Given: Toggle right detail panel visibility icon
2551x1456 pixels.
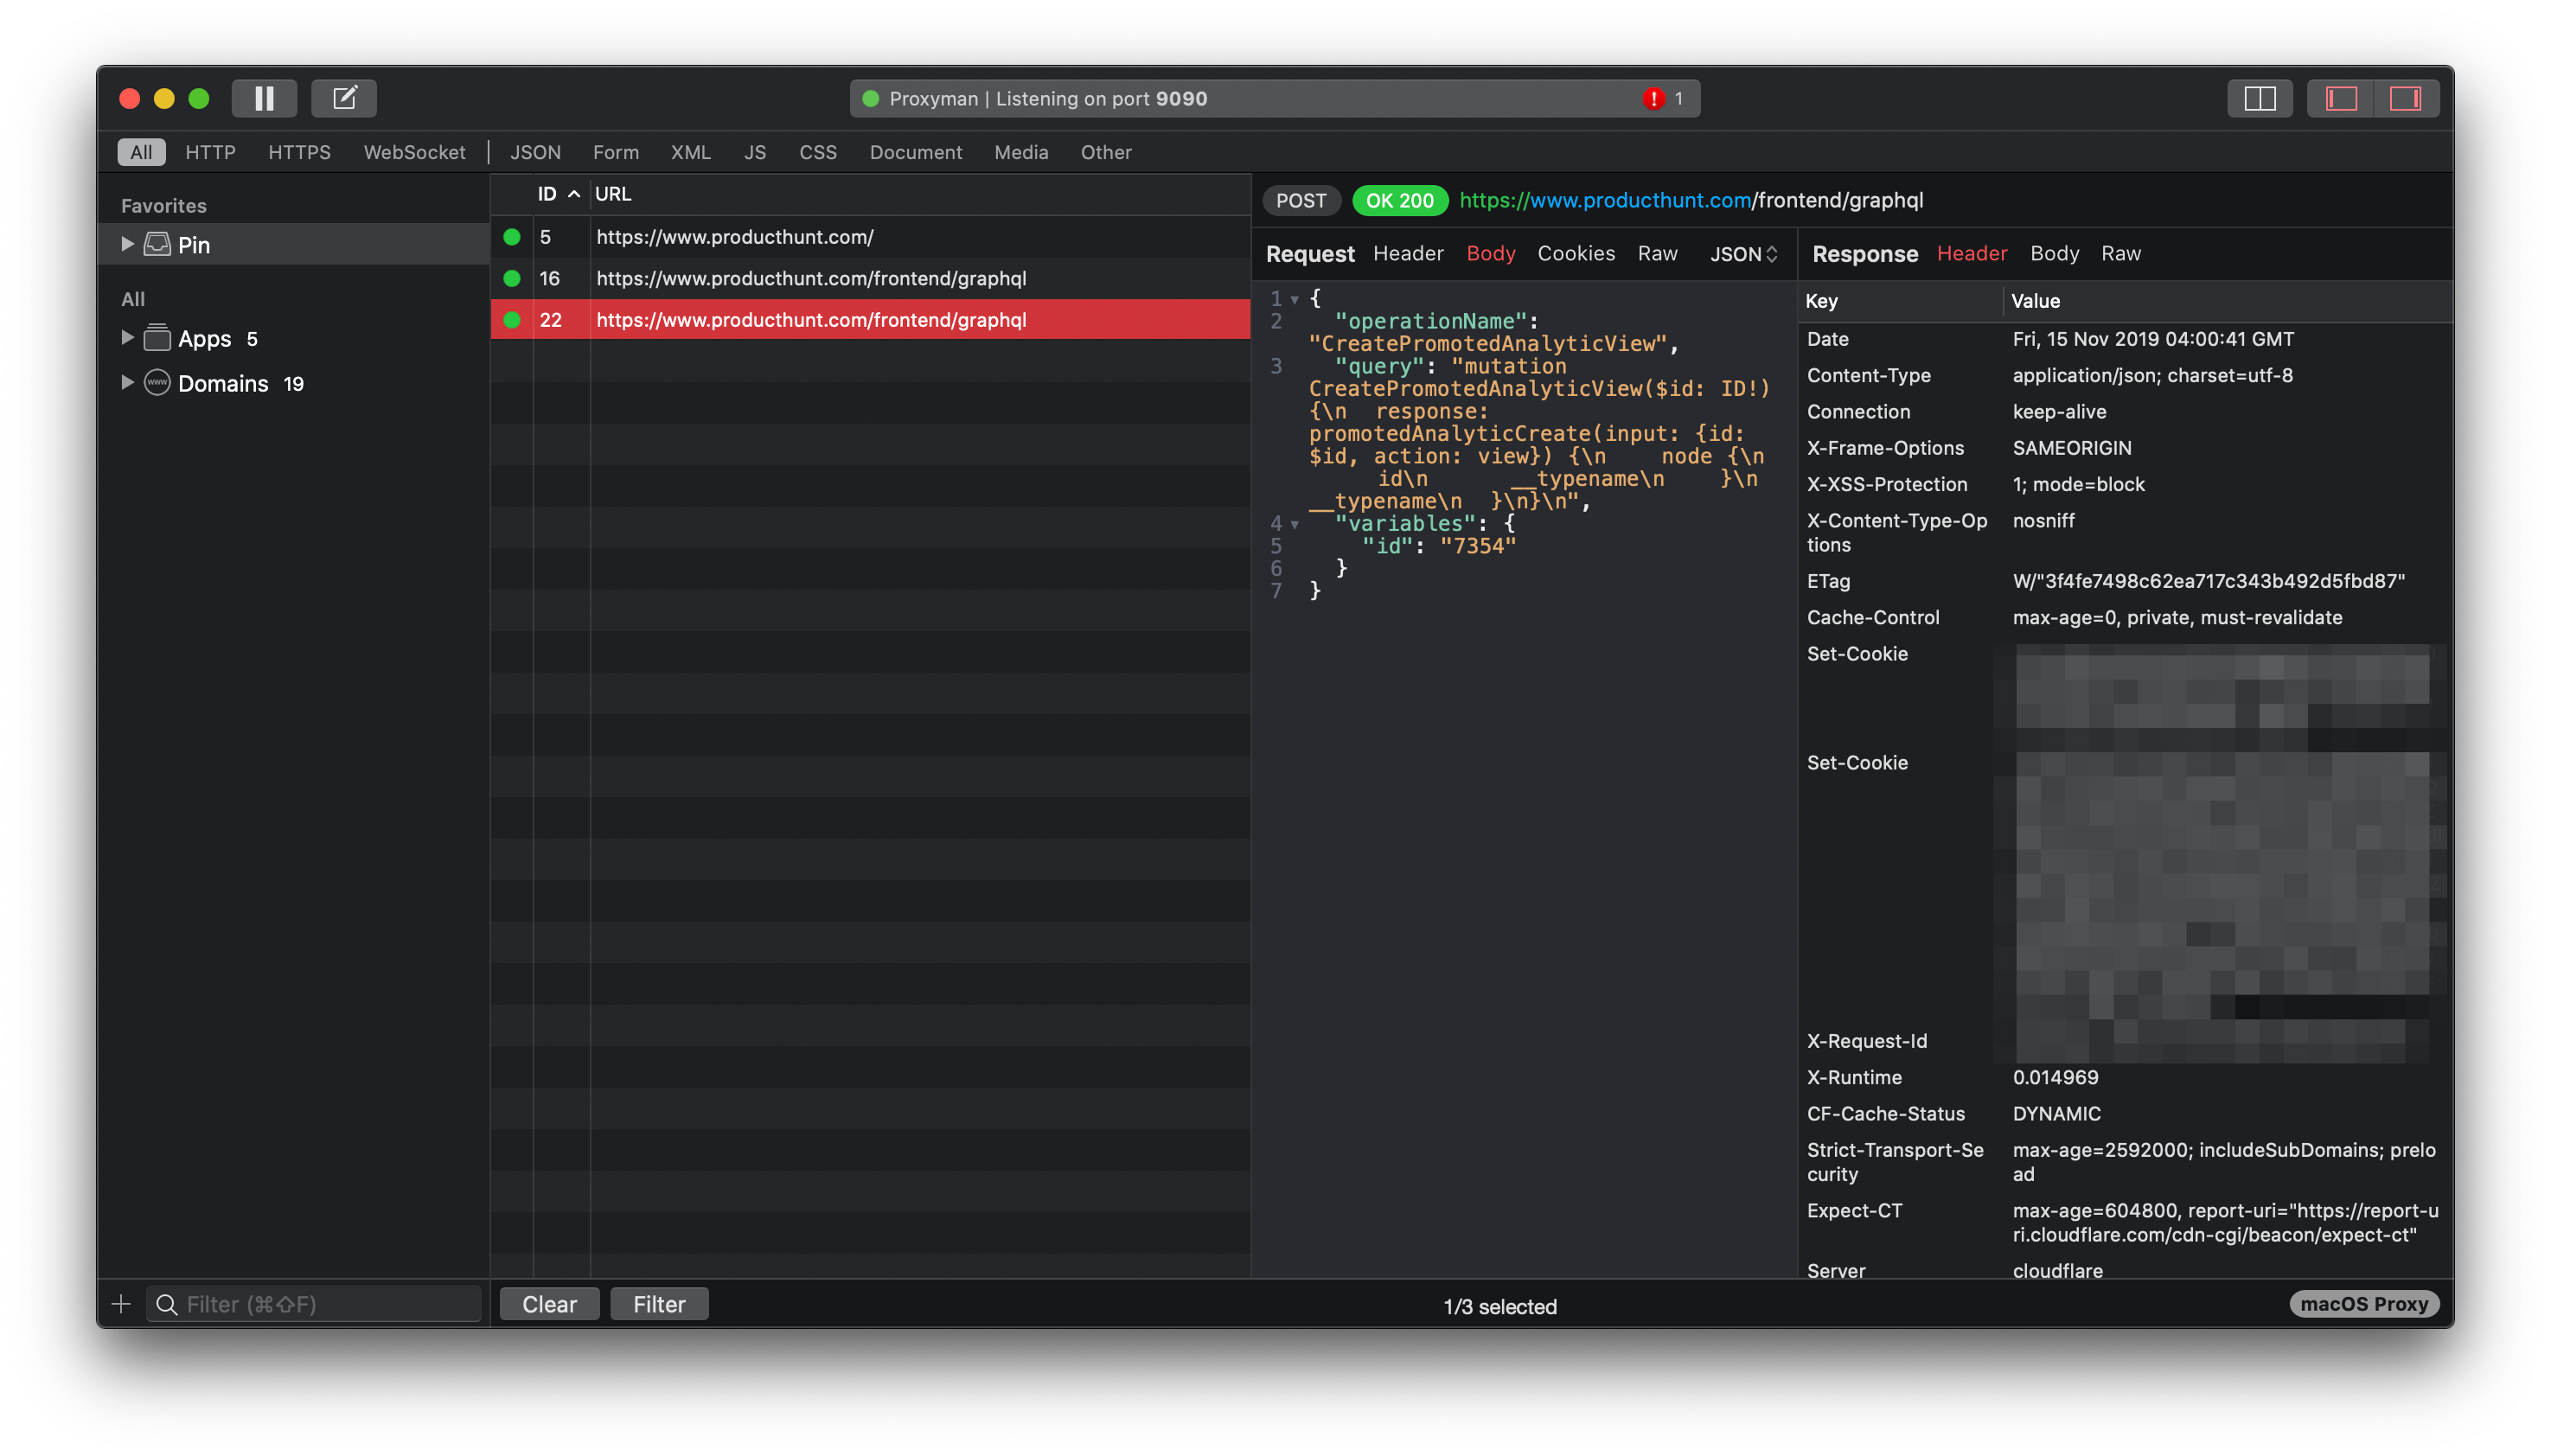Looking at the screenshot, I should pos(2405,98).
